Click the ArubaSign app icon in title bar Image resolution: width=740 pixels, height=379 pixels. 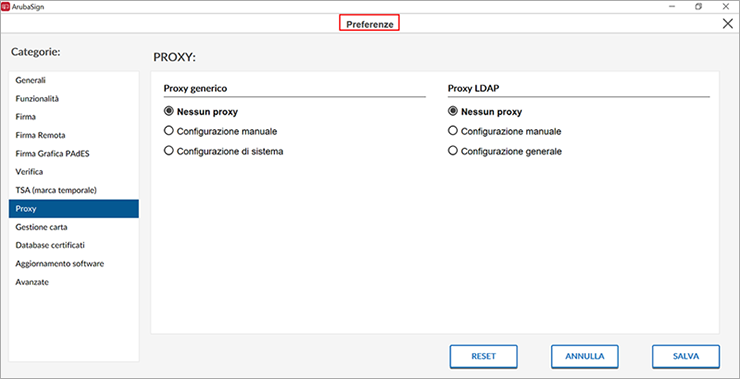click(x=6, y=7)
